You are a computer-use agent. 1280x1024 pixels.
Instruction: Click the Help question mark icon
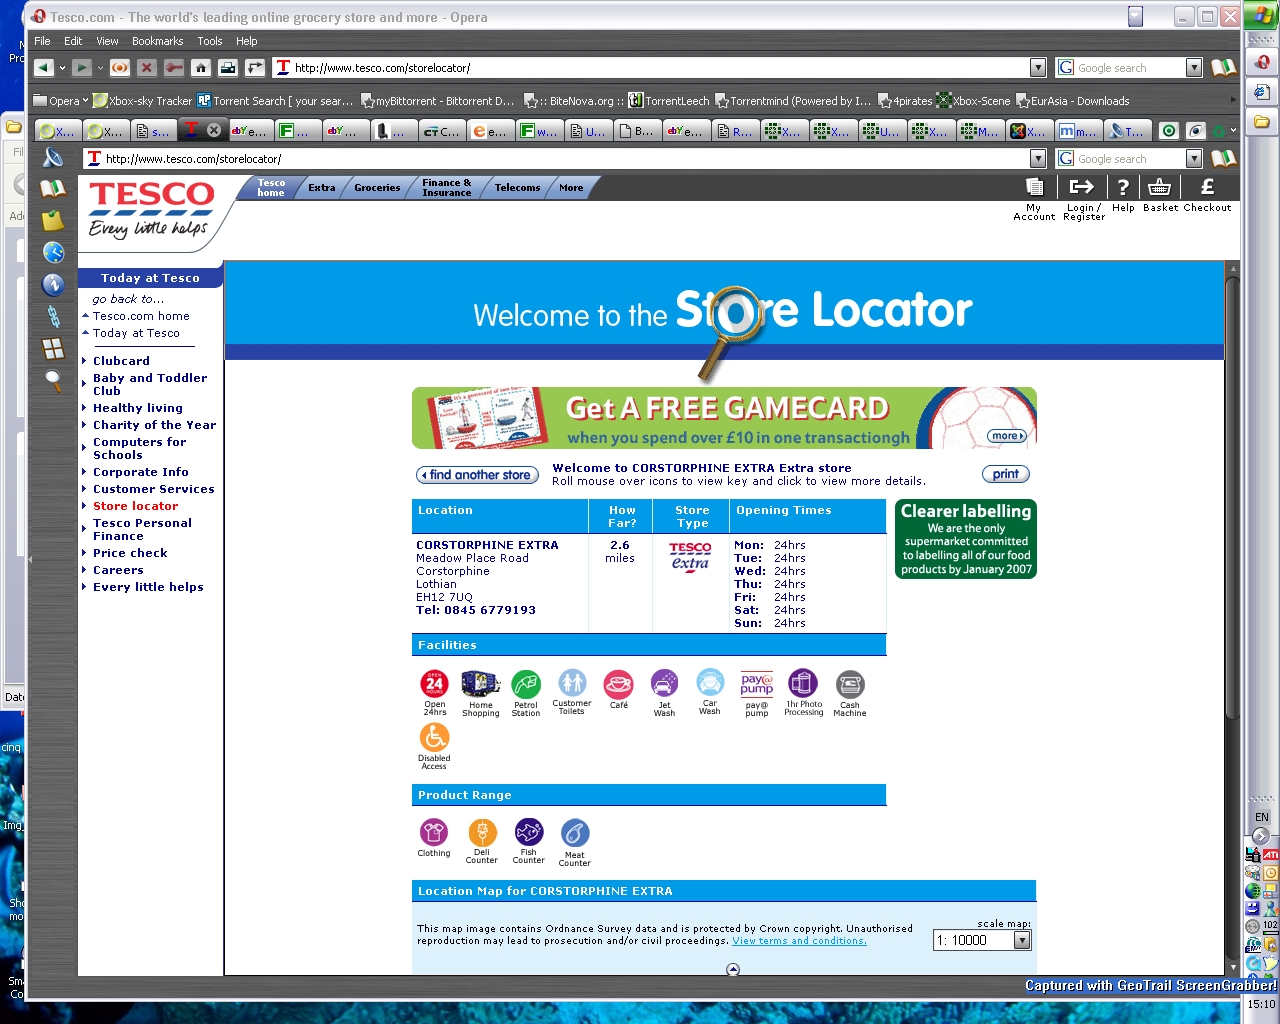coord(1123,187)
